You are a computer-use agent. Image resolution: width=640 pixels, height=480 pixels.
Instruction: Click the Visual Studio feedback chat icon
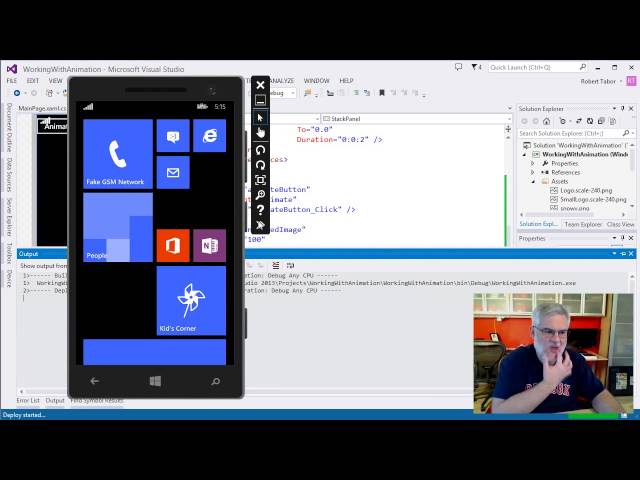tap(458, 67)
